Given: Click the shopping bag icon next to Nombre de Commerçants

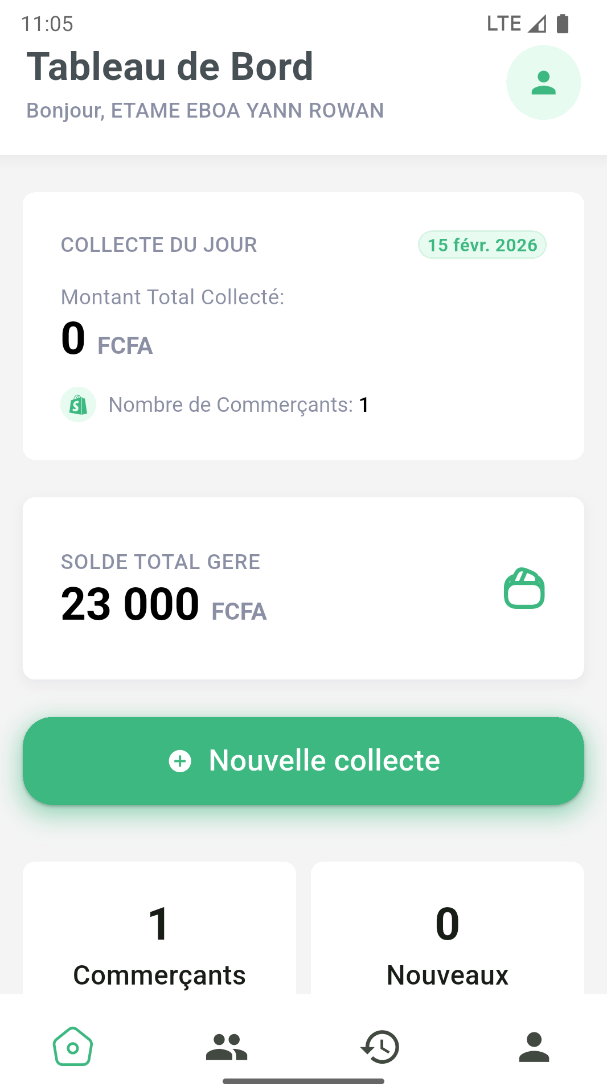Looking at the screenshot, I should tap(78, 404).
